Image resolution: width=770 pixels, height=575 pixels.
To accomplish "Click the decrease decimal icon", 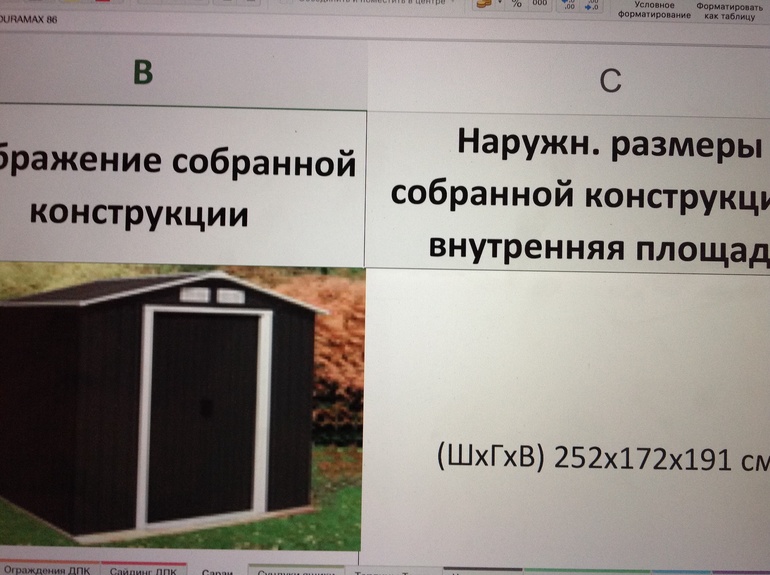I will pos(594,5).
